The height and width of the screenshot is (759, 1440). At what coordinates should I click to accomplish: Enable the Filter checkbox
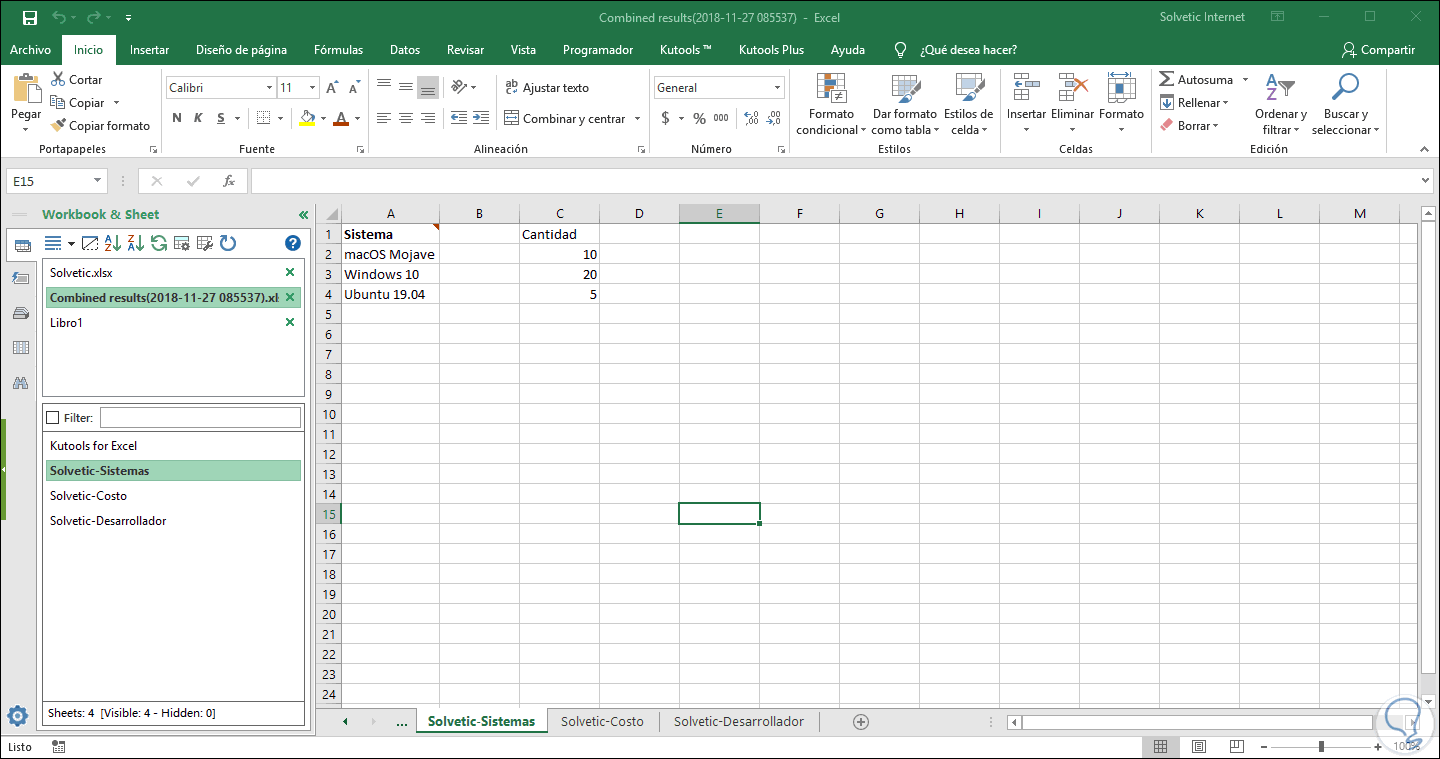coord(53,418)
